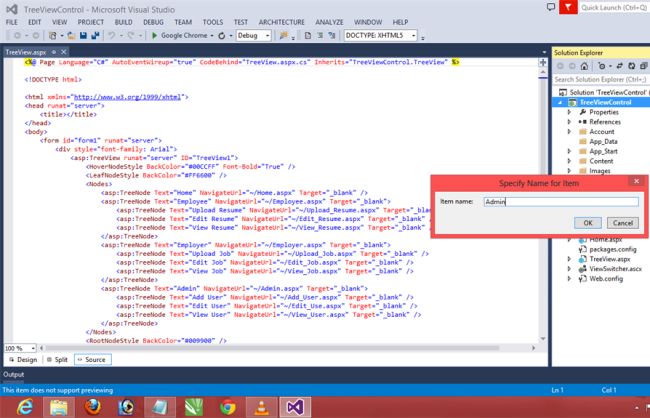Click the Redo toolbar icon
The height and width of the screenshot is (418, 650).
pyautogui.click(x=131, y=36)
